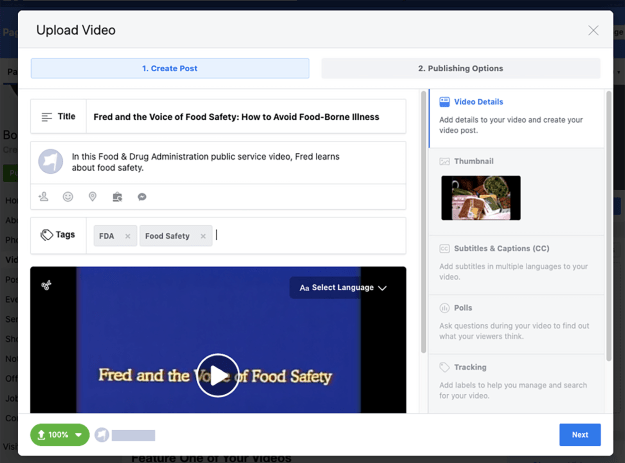Click the Food Safety tag chip
This screenshot has width=625, height=463.
(x=175, y=236)
